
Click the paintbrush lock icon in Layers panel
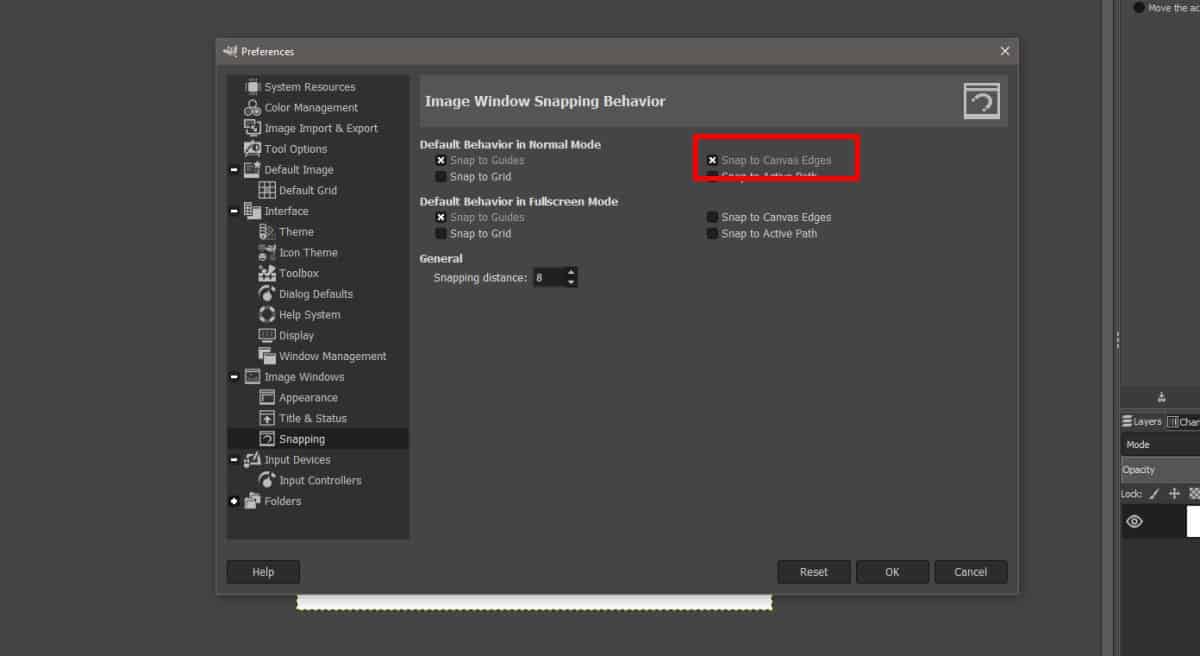tap(1152, 493)
